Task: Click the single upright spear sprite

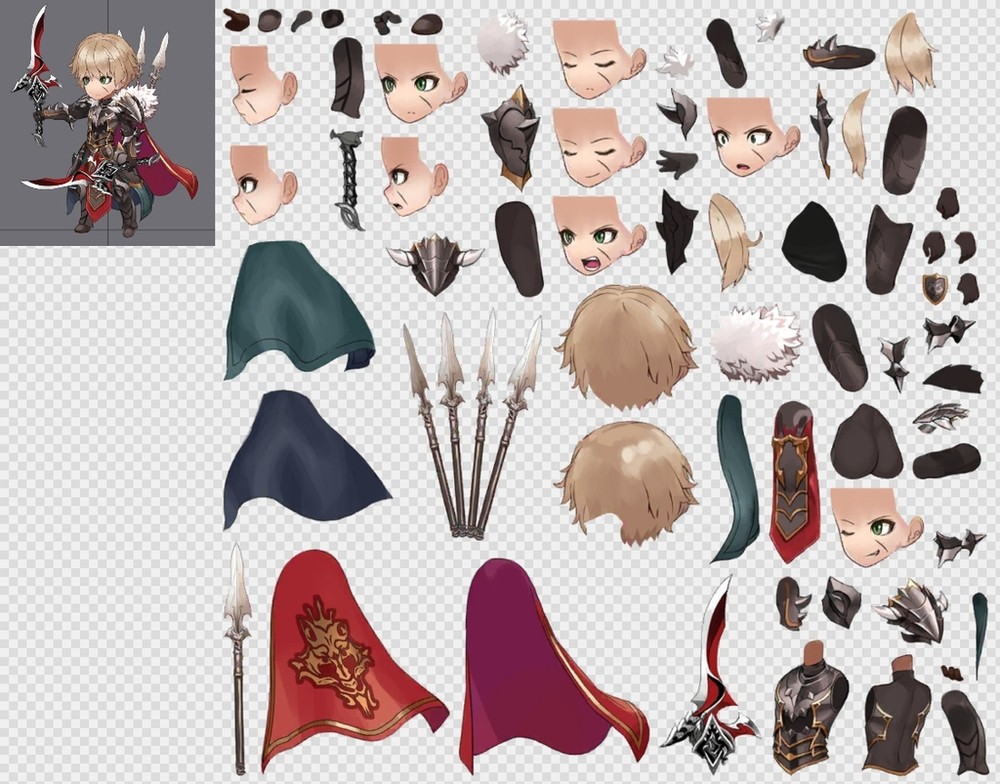Action: 238,655
